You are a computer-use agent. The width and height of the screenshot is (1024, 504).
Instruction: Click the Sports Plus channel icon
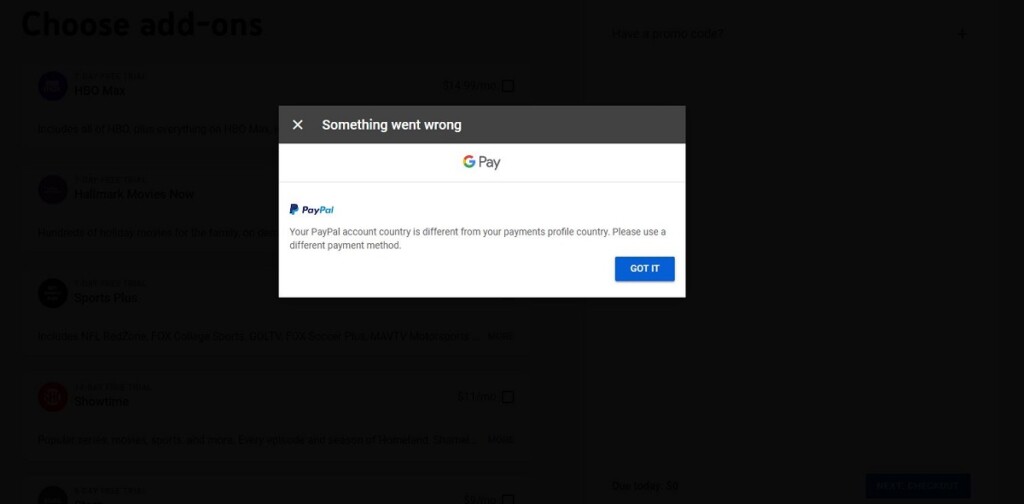53,293
